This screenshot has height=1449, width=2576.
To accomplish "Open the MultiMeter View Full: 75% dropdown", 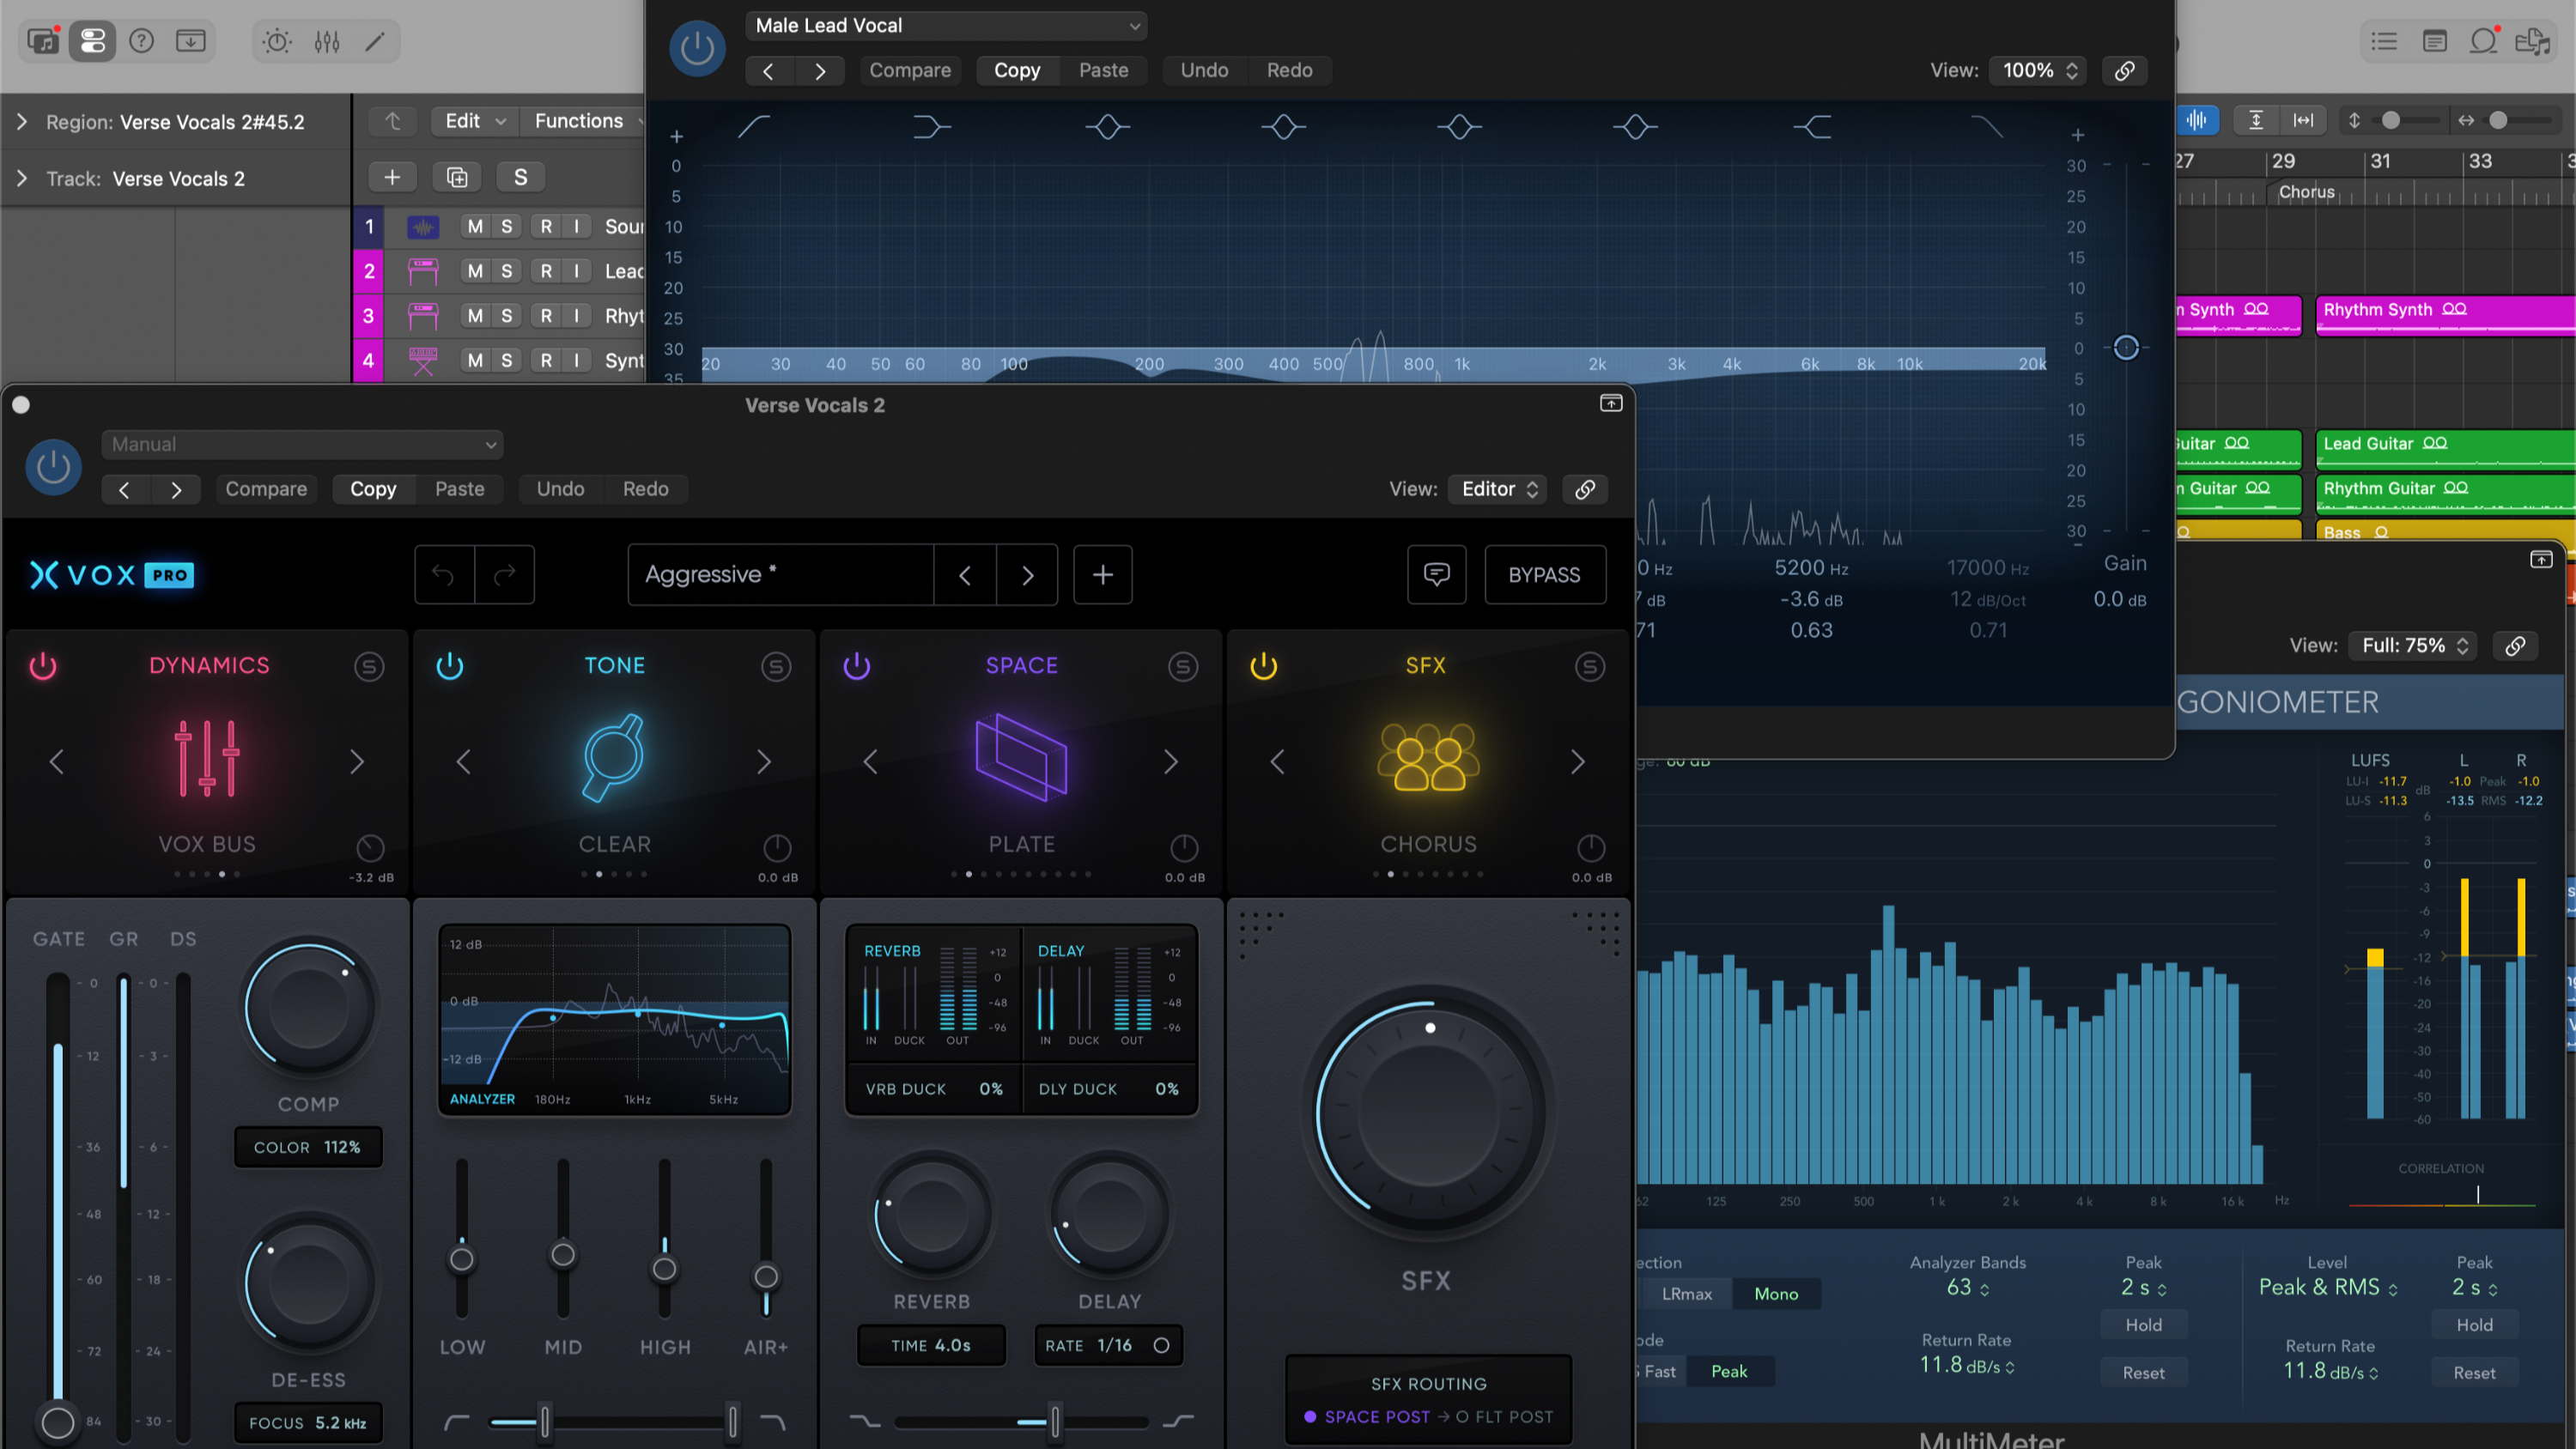I will coord(2413,645).
